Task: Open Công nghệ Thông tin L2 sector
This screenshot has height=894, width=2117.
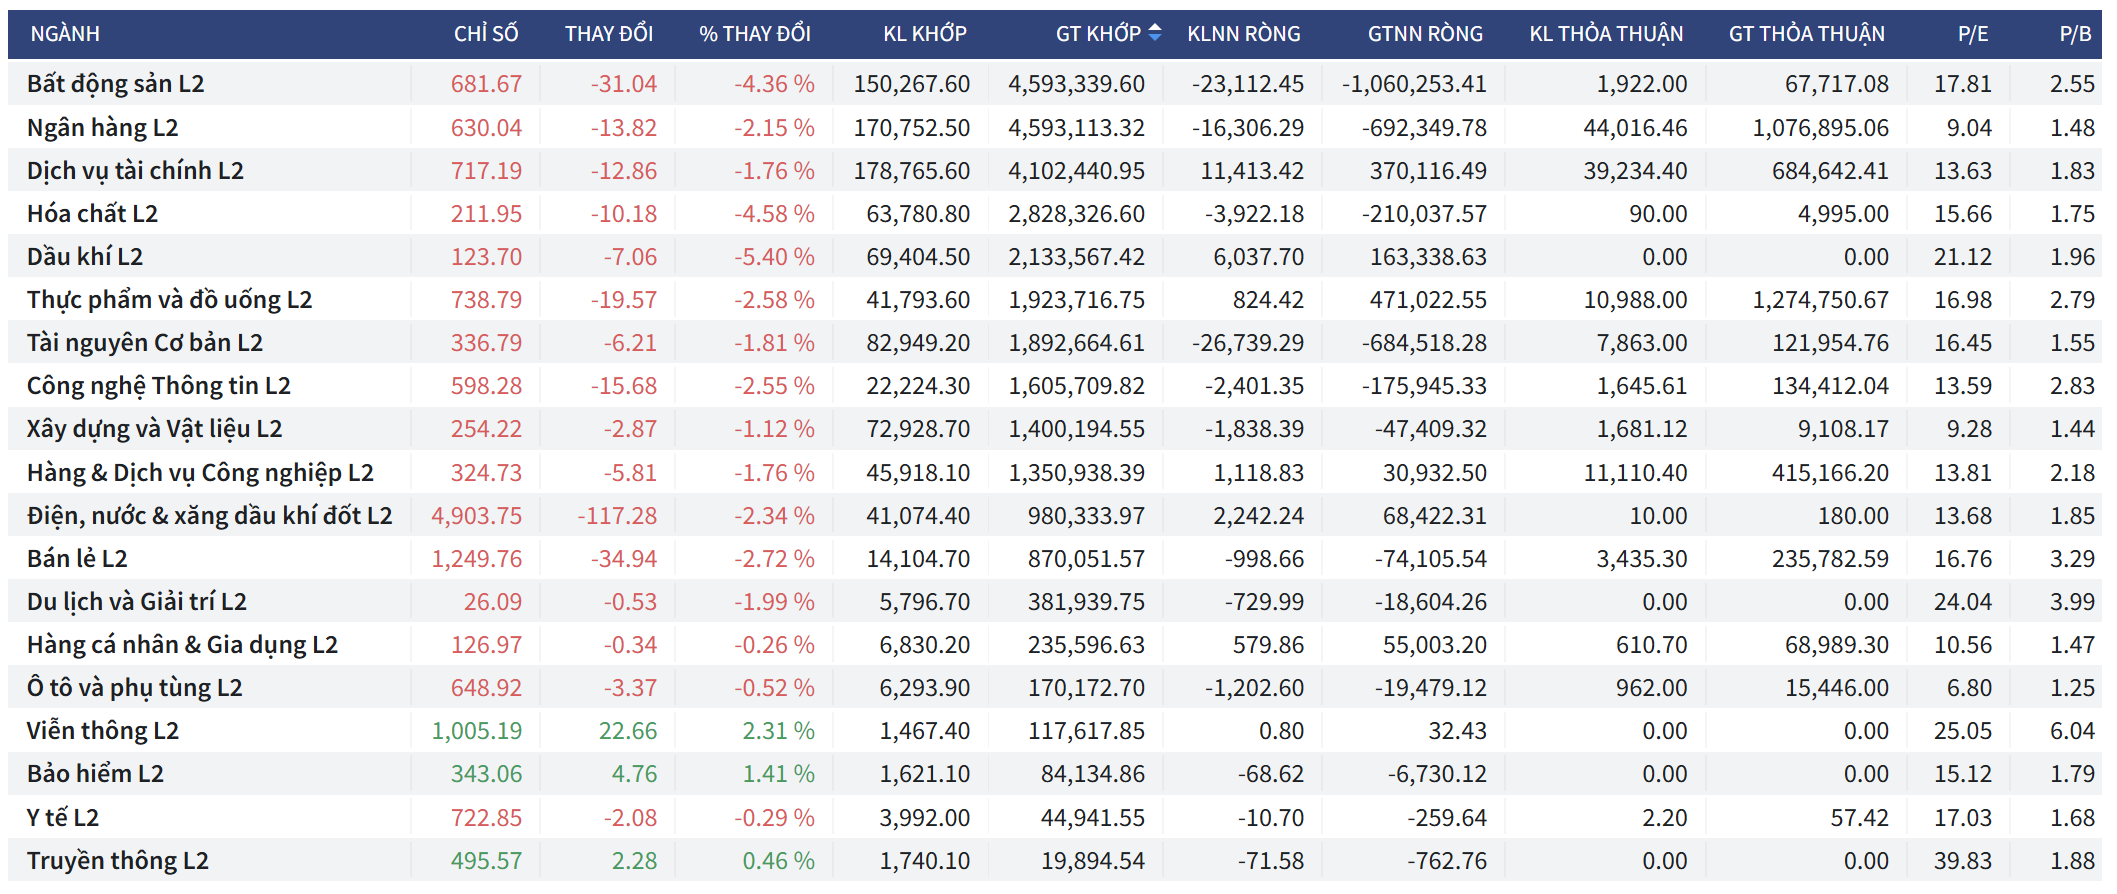Action: pyautogui.click(x=158, y=386)
